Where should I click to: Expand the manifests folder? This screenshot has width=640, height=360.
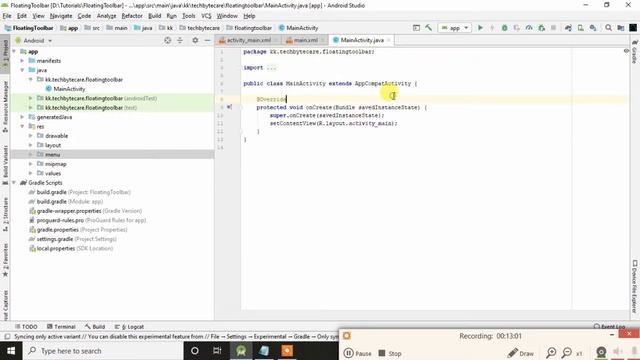pos(22,61)
